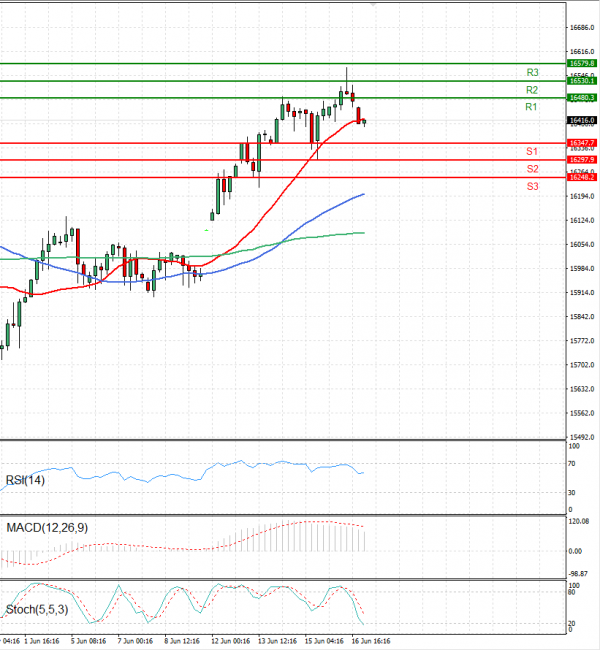The height and width of the screenshot is (650, 600).
Task: Click the 15772.0 price axis value
Action: coord(582,341)
